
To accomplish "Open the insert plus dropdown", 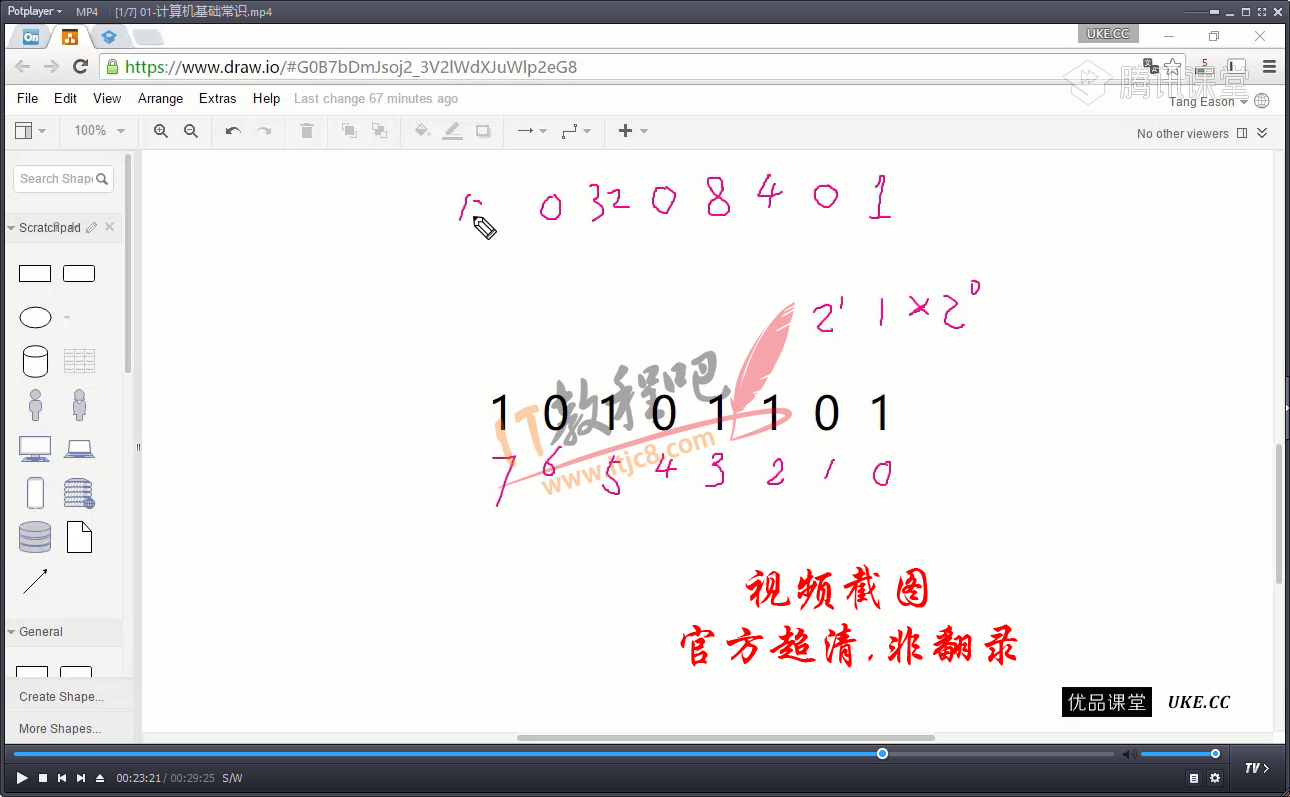I will coord(633,131).
